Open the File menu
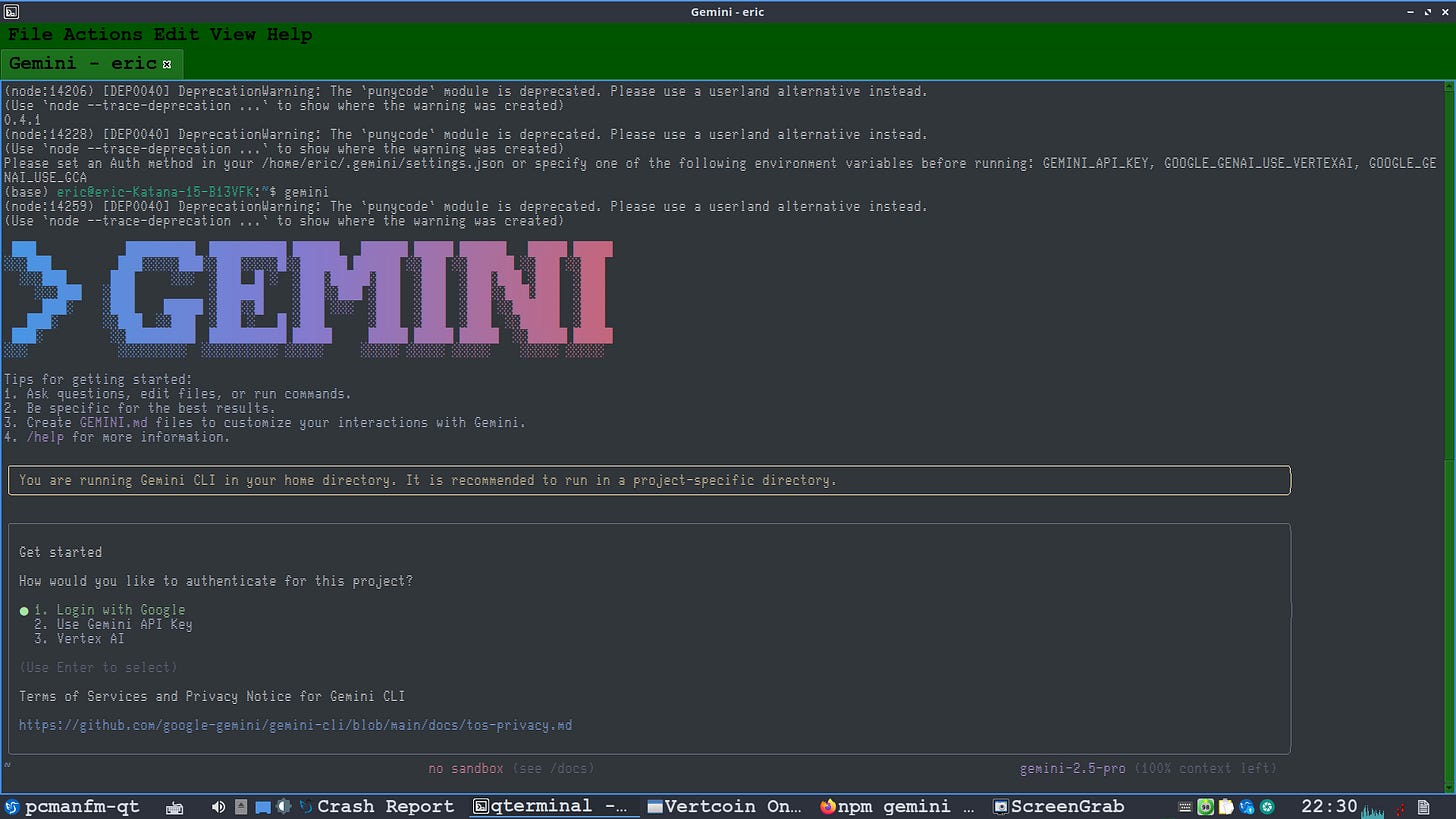The height and width of the screenshot is (819, 1456). pos(30,34)
